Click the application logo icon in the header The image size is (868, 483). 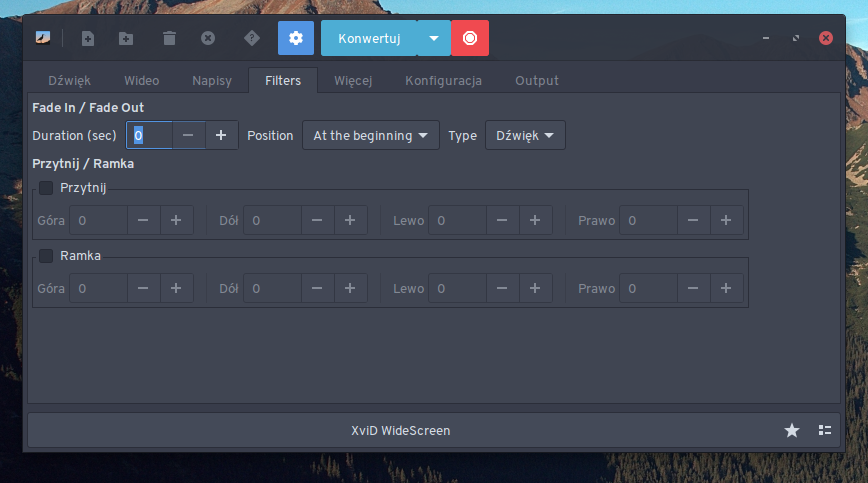(x=43, y=38)
